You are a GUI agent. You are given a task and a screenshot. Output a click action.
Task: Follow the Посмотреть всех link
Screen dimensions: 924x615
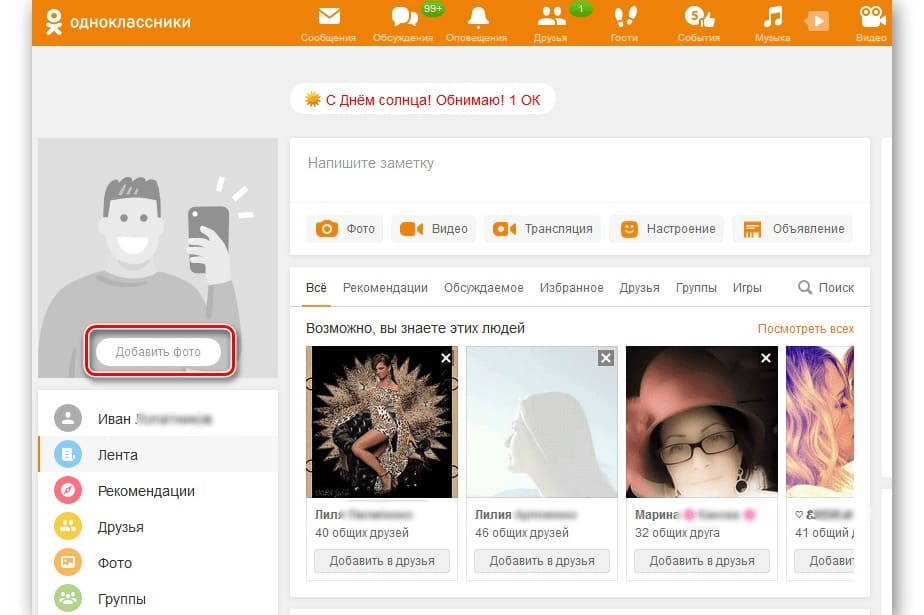point(805,329)
